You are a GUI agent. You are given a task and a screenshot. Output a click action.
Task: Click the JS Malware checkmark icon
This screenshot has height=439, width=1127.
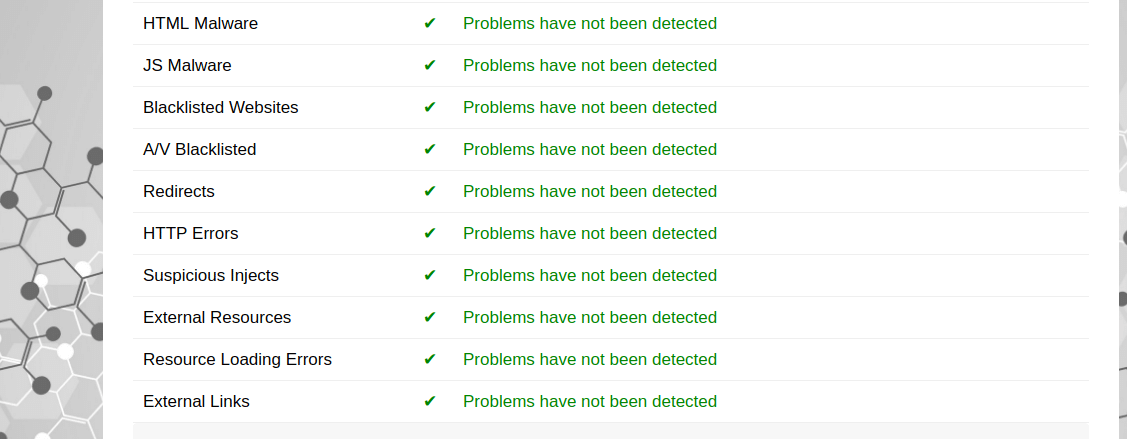pos(430,65)
